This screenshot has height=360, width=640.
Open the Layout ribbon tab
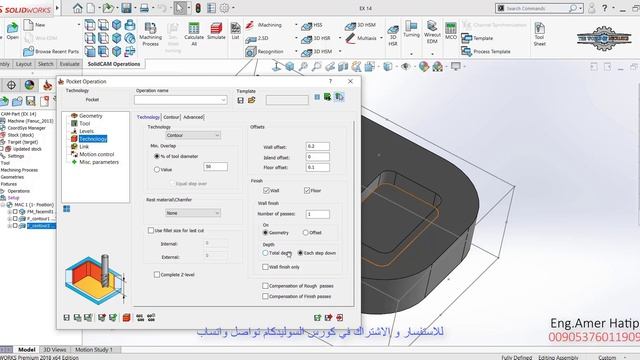coord(24,64)
